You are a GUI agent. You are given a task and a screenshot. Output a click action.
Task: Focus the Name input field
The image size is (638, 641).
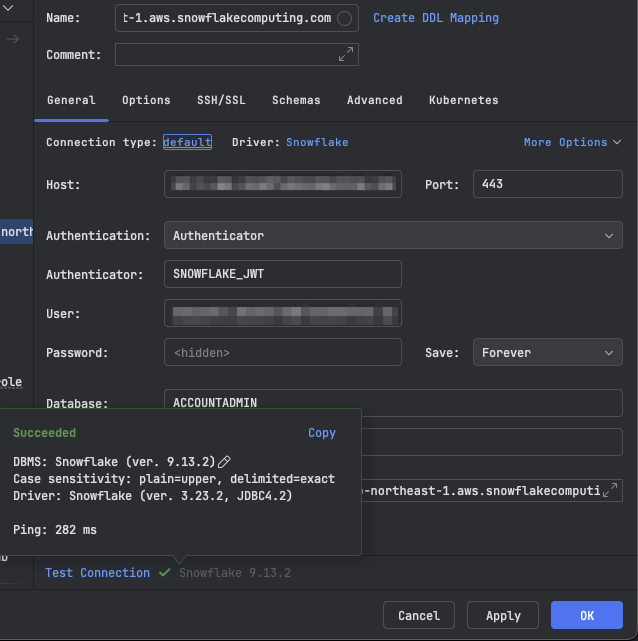tap(237, 18)
